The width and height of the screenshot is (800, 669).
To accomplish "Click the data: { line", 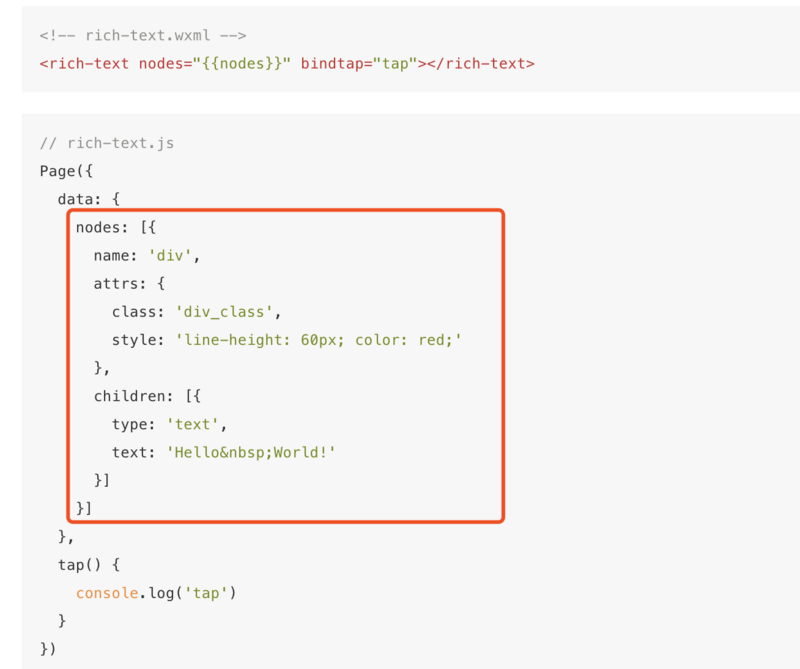I will tap(88, 199).
